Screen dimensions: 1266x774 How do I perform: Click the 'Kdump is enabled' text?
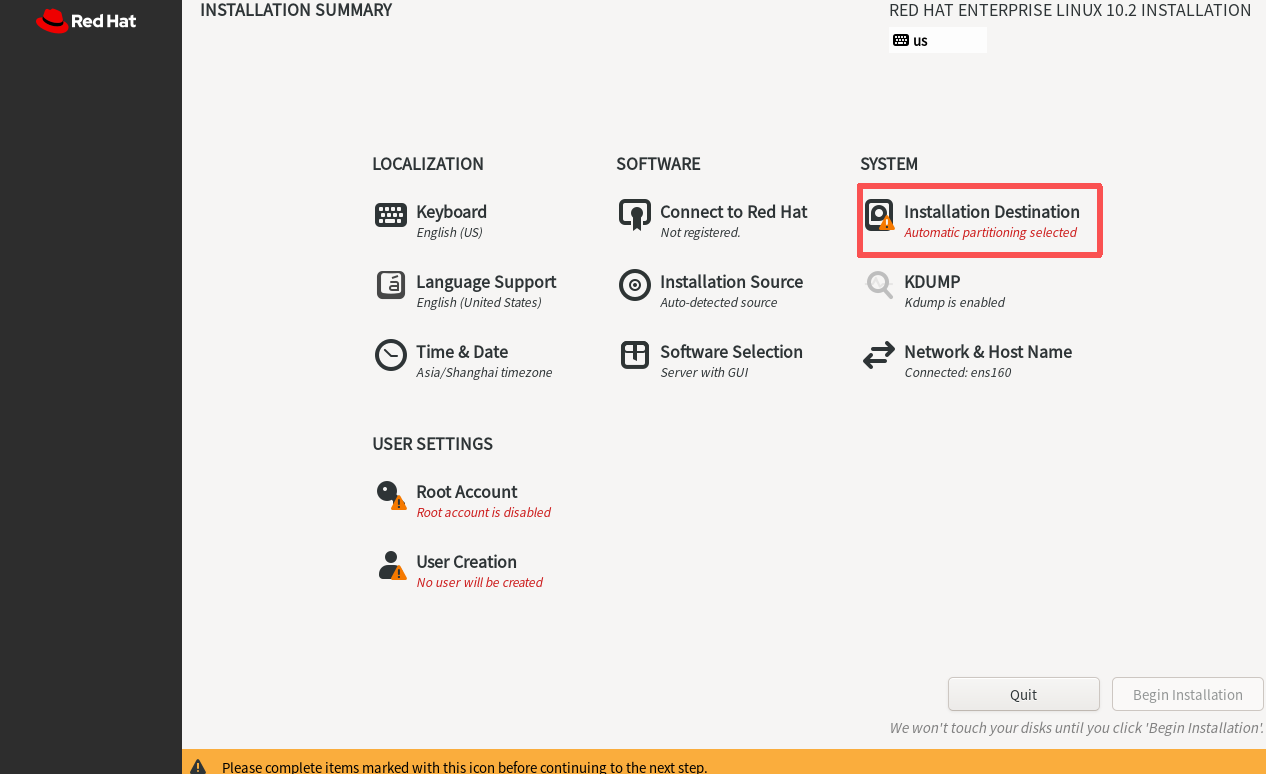point(954,302)
